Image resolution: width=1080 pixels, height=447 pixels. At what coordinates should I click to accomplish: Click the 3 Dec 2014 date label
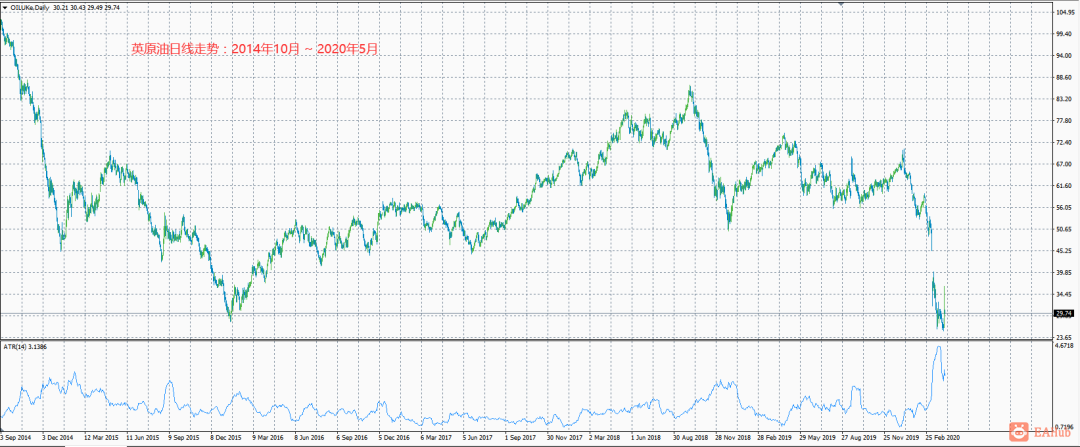click(58, 437)
